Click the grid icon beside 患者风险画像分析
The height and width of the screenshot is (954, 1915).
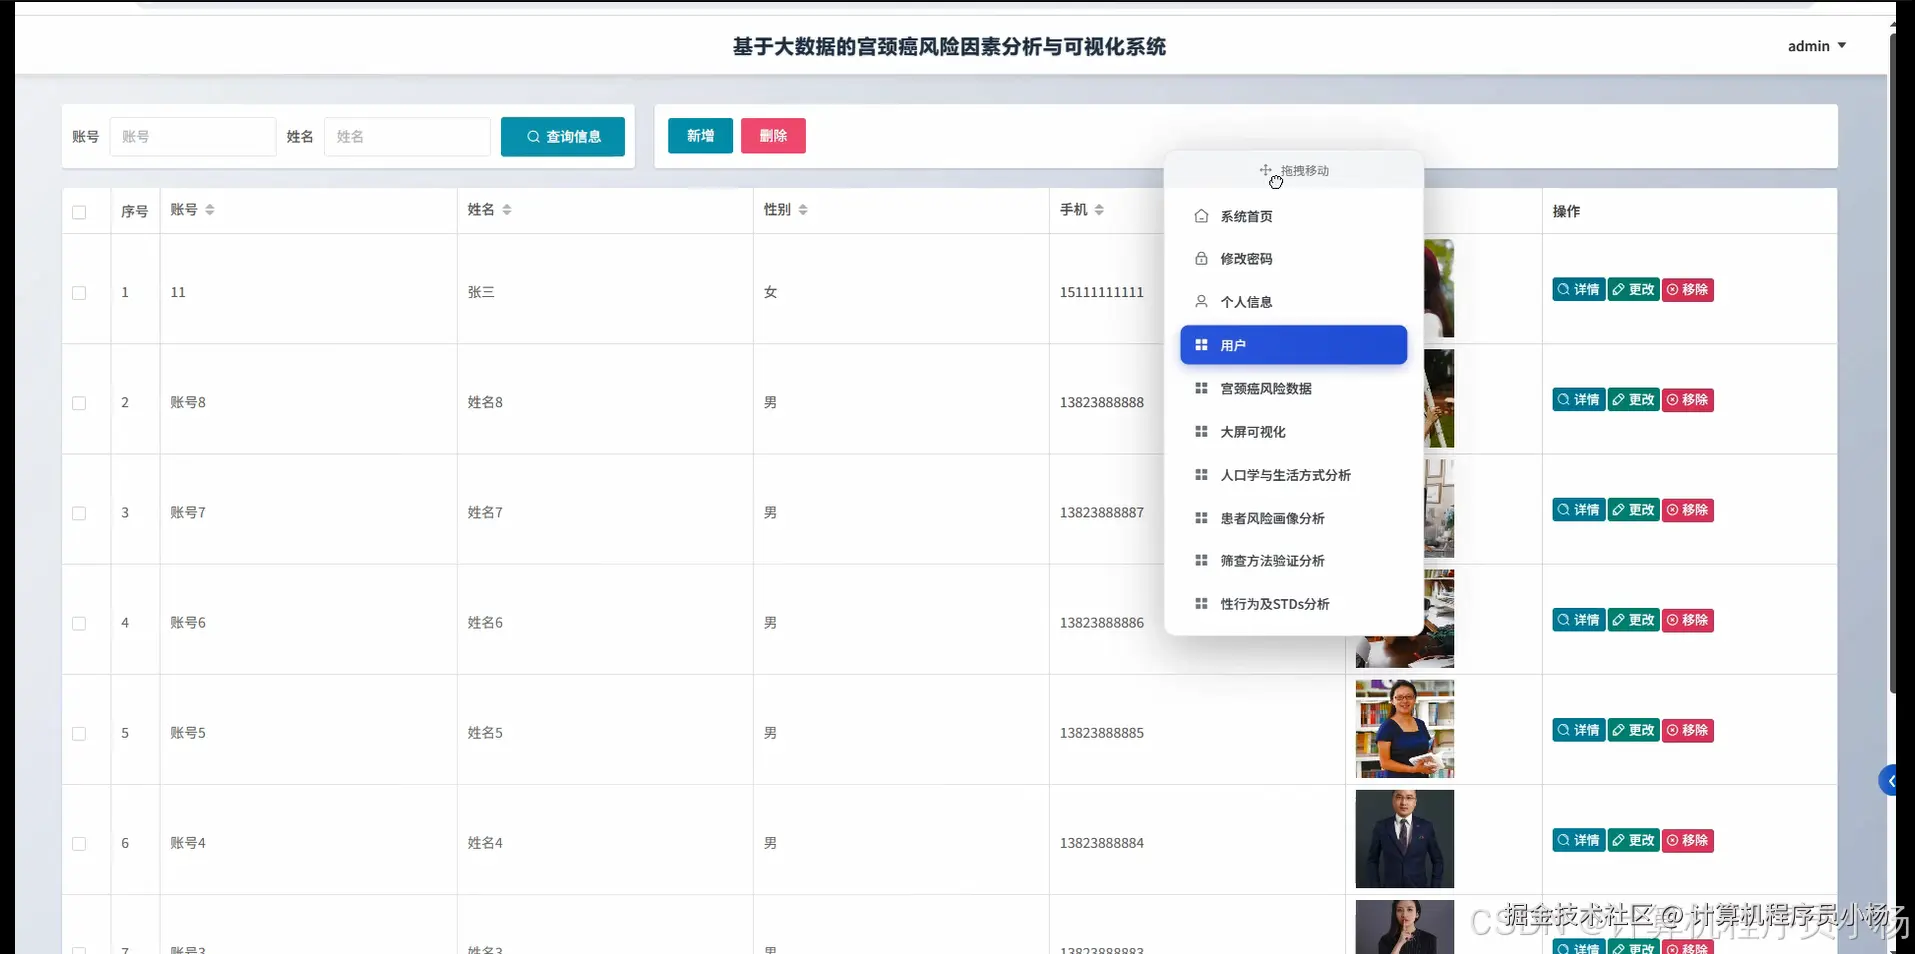(1201, 518)
